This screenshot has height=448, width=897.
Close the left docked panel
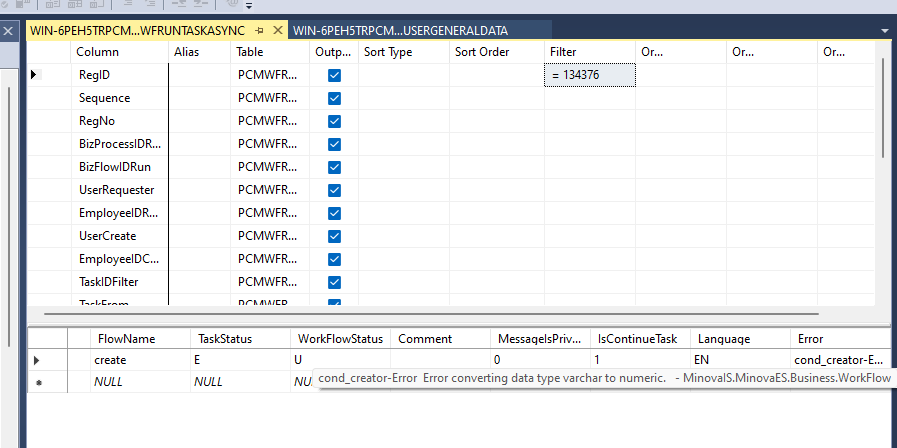9,31
